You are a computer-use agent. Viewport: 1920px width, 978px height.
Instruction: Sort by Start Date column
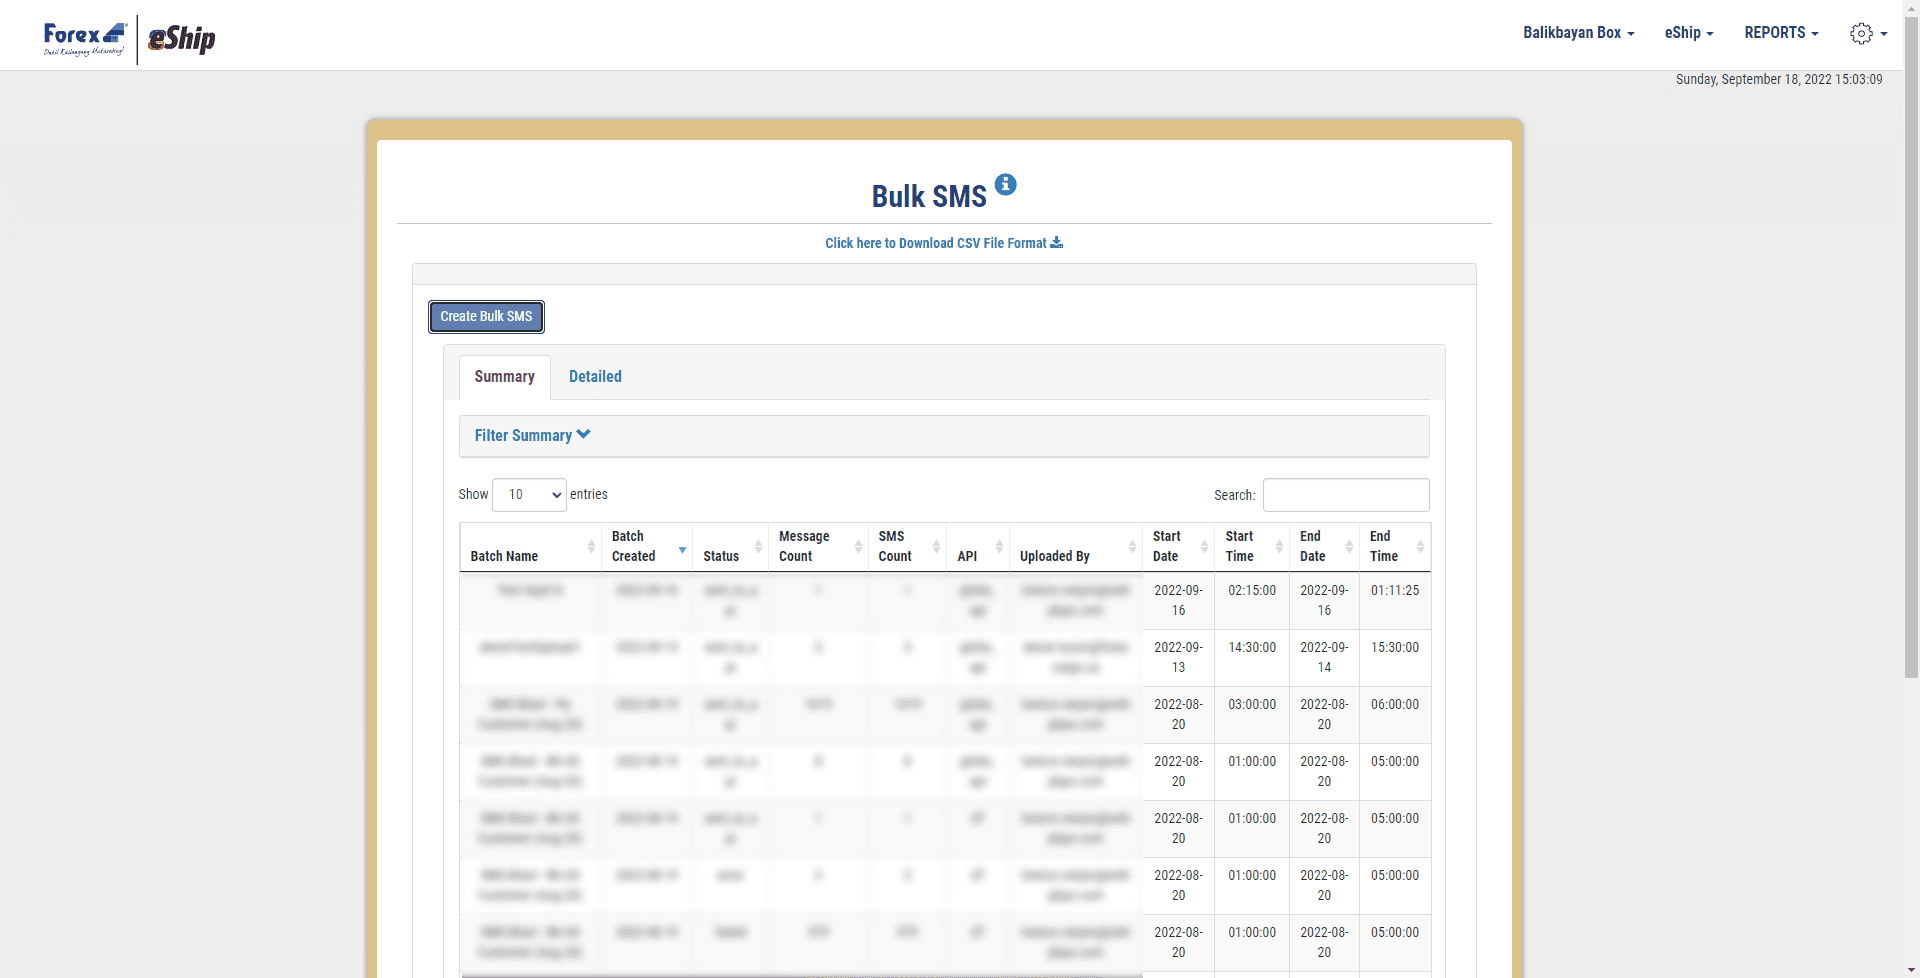coord(1178,547)
